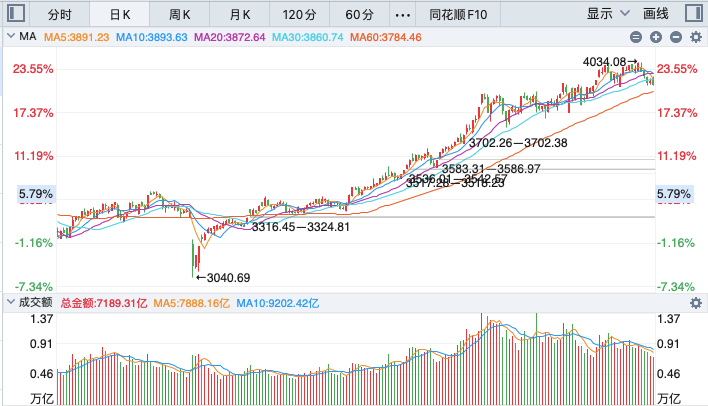
Task: Select the 月K monthly chart tab
Action: click(x=240, y=14)
